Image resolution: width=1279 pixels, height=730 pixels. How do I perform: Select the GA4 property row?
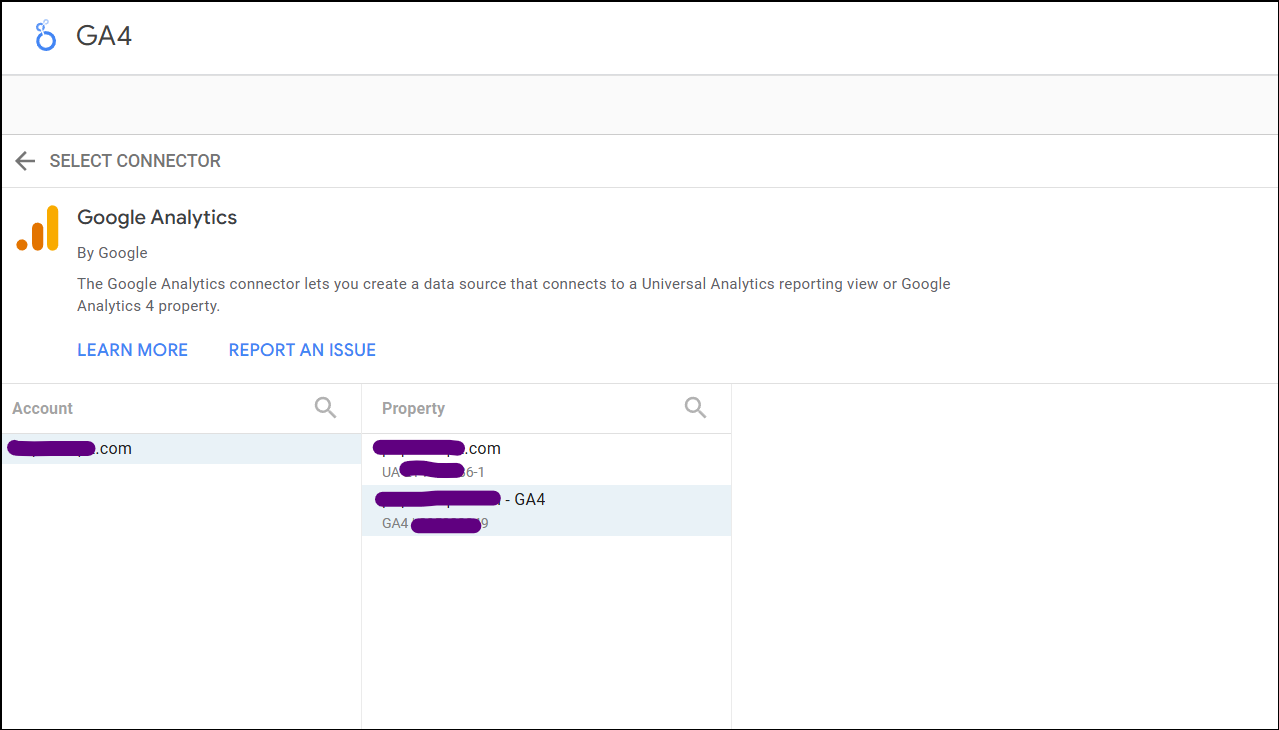coord(546,510)
